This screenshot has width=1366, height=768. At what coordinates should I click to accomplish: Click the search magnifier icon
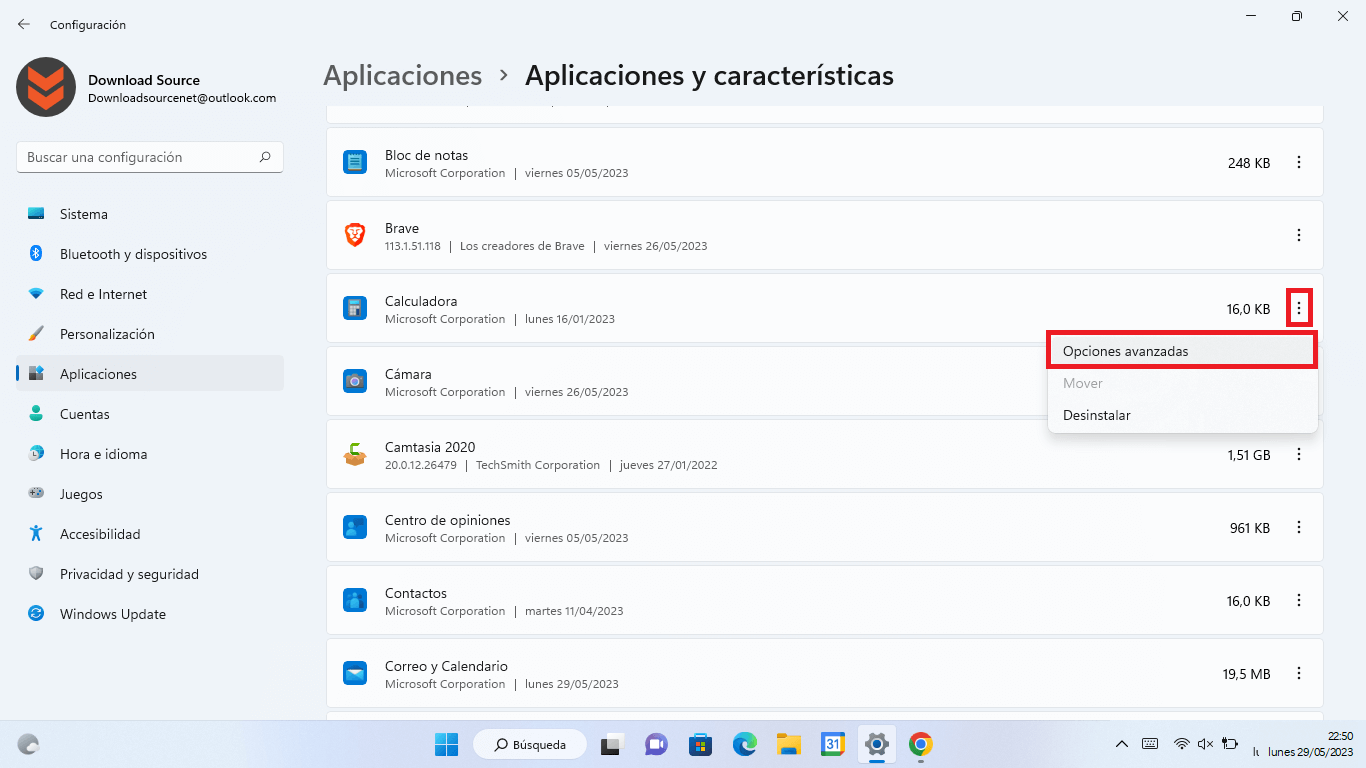click(265, 157)
